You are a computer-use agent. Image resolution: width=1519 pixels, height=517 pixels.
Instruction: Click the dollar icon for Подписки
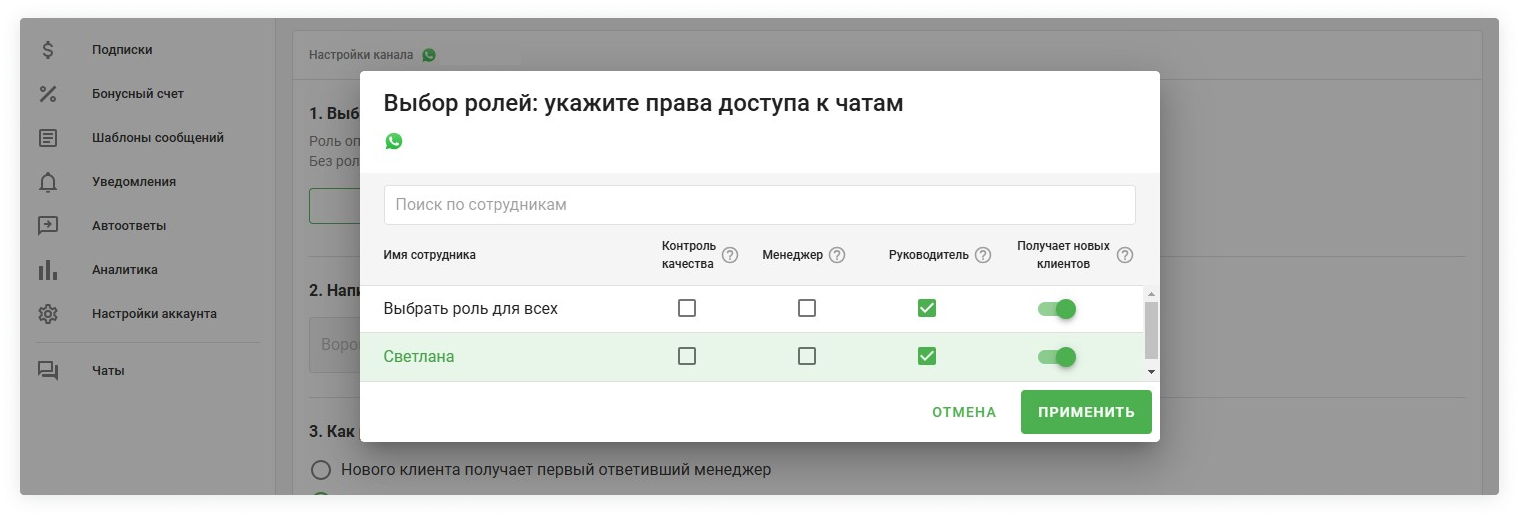[48, 50]
